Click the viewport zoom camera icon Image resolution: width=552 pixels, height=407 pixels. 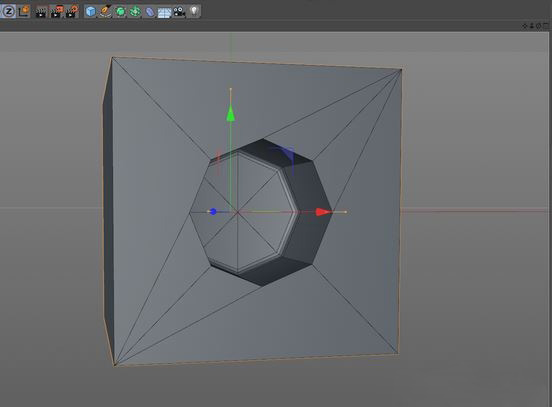pos(532,26)
